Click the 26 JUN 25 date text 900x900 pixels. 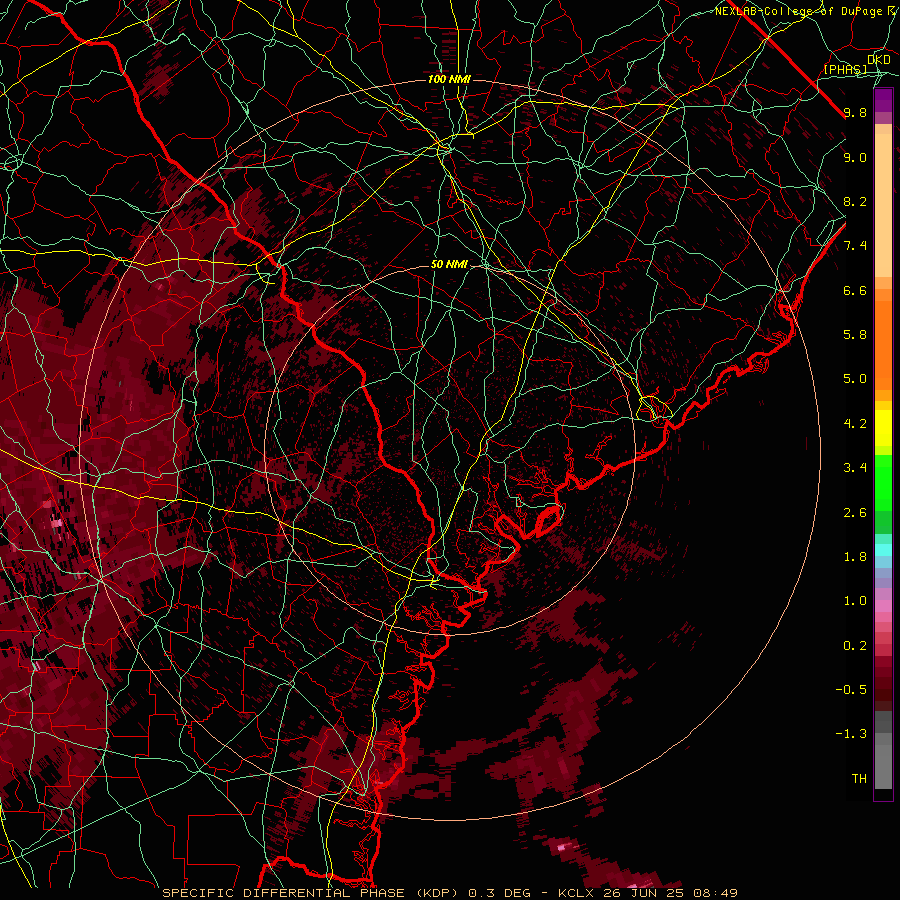[643, 893]
